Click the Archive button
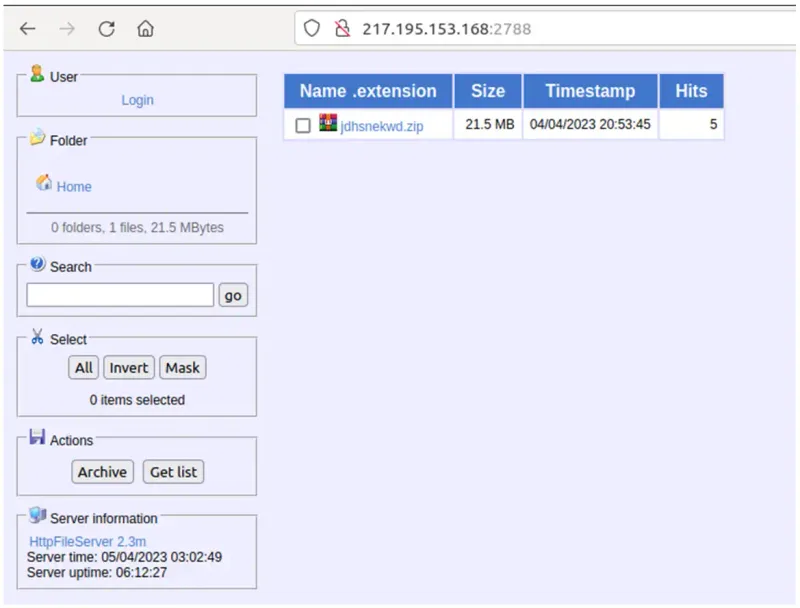Screen dimensions: 800x608 [x=103, y=472]
